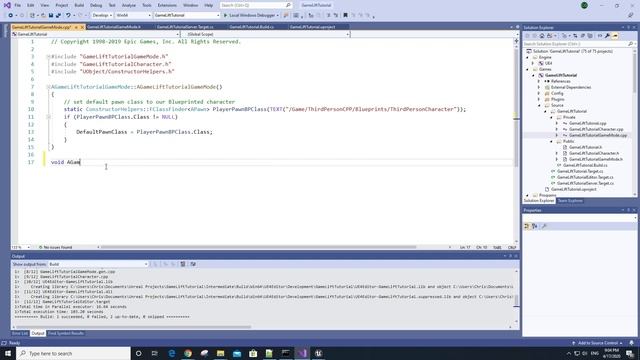Click the Categorized icon in Properties panel
Viewport: 640px width, 360px height.
click(527, 226)
